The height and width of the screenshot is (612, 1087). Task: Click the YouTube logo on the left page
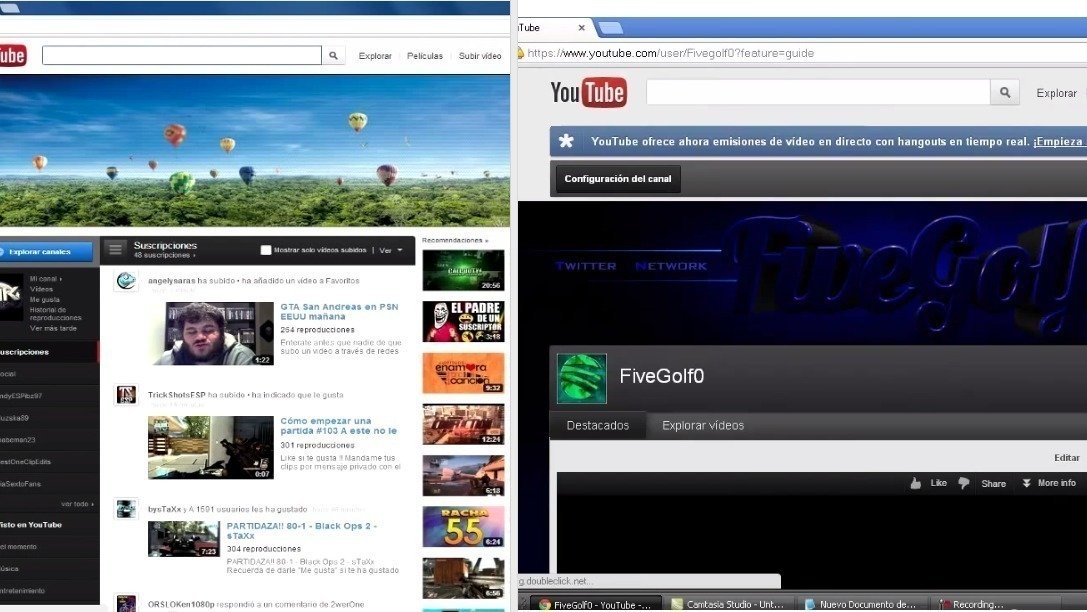click(x=11, y=55)
